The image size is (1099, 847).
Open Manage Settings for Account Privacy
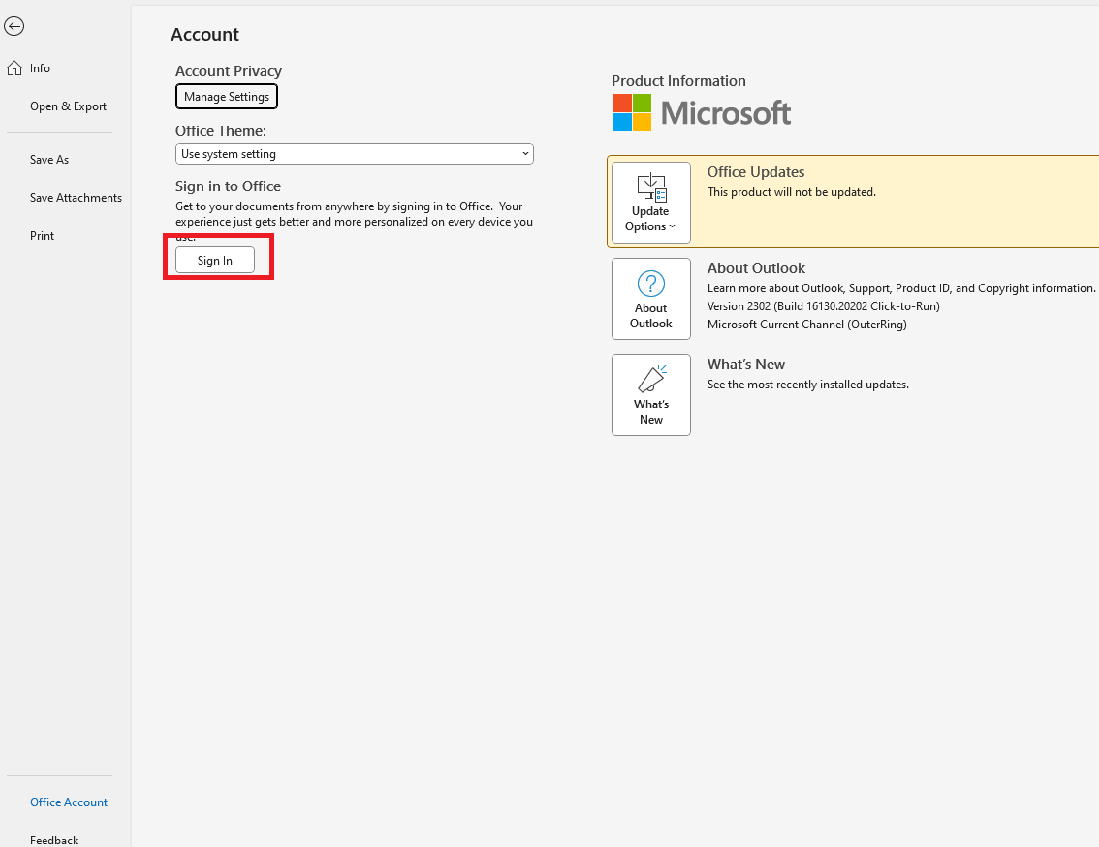tap(226, 96)
